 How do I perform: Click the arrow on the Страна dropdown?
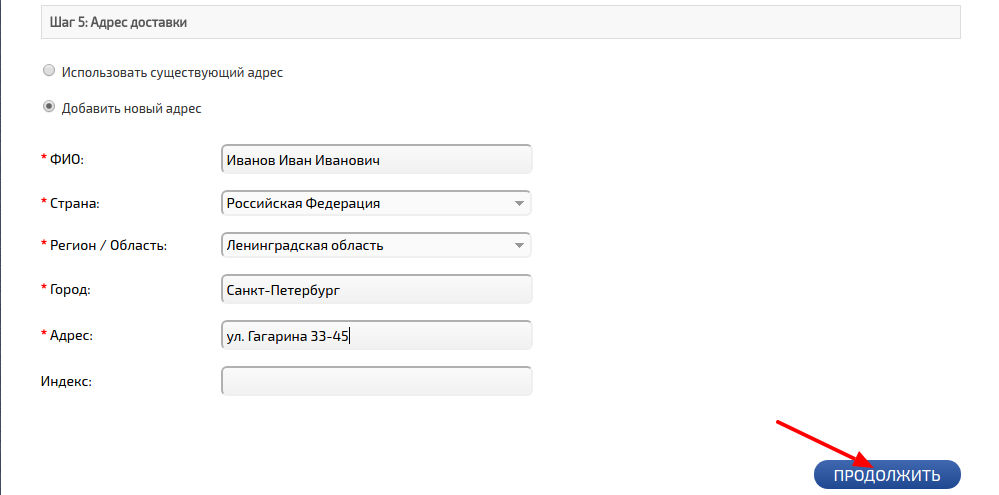(x=518, y=203)
